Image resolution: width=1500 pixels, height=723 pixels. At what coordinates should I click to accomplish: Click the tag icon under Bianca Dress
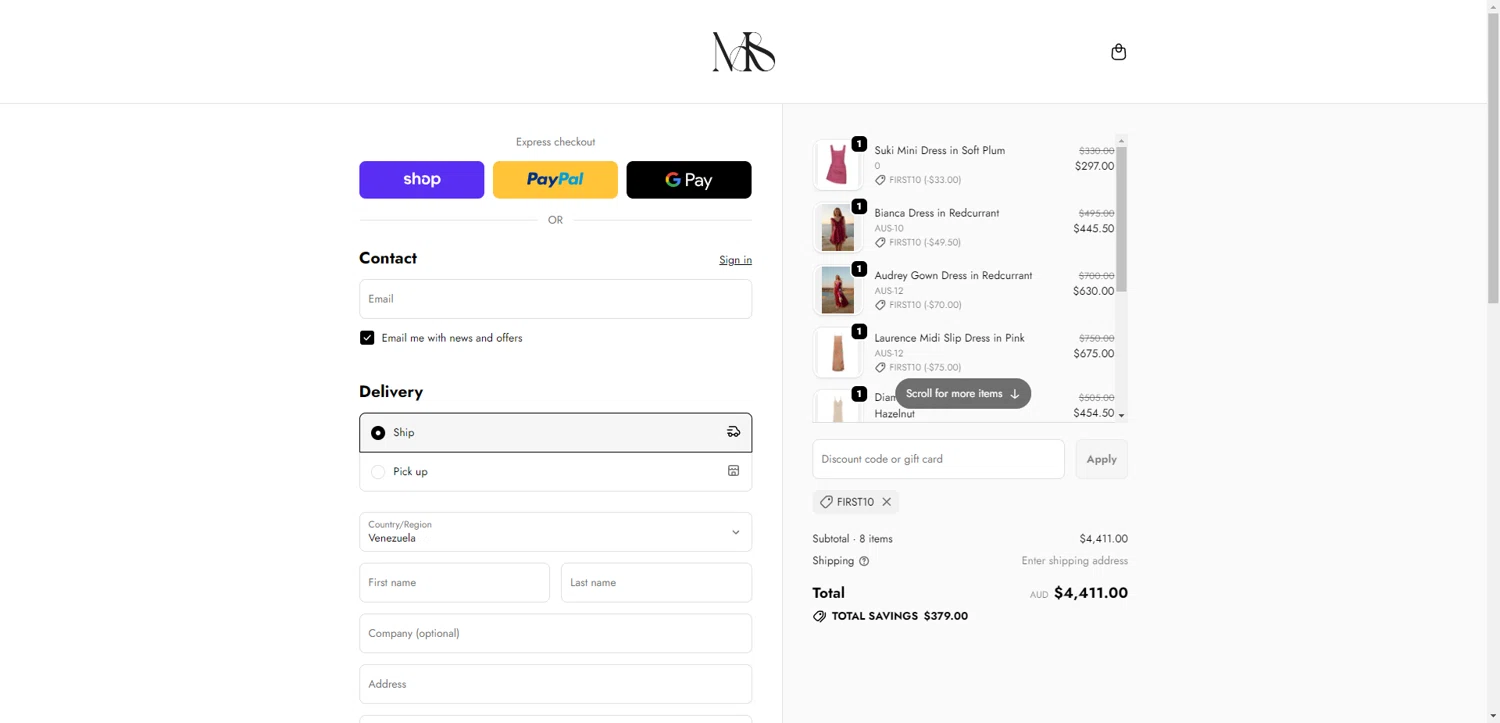pos(880,242)
